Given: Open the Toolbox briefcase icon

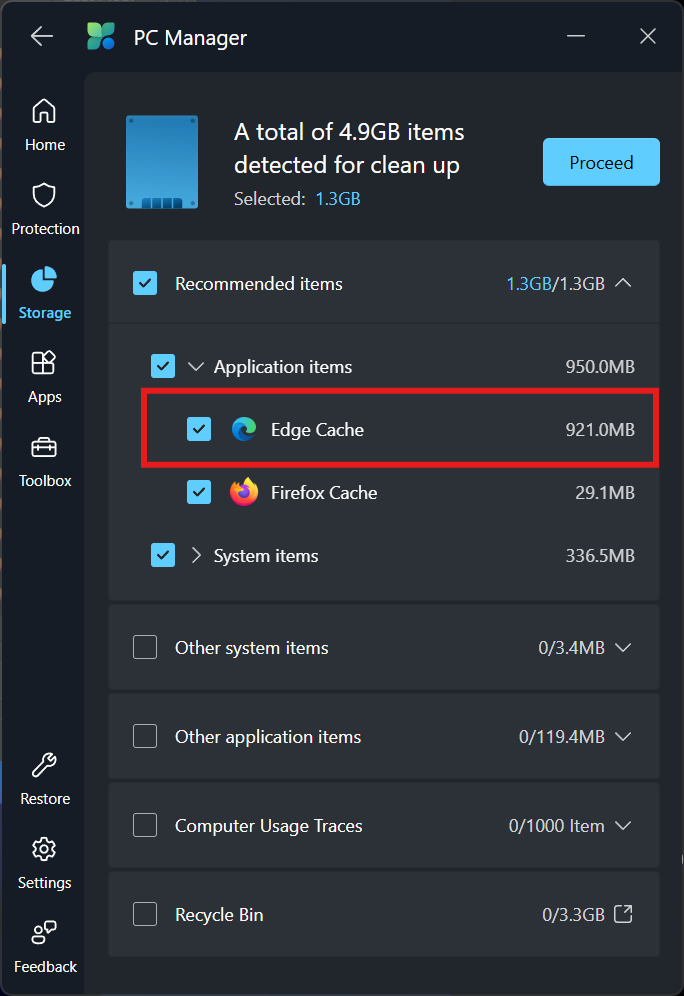Looking at the screenshot, I should [44, 447].
